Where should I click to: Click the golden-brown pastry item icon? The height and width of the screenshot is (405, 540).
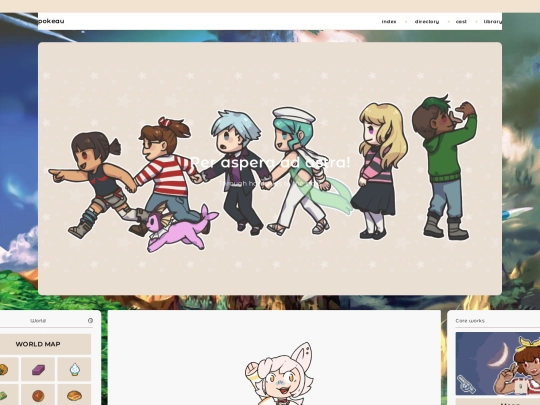pyautogui.click(x=3, y=370)
